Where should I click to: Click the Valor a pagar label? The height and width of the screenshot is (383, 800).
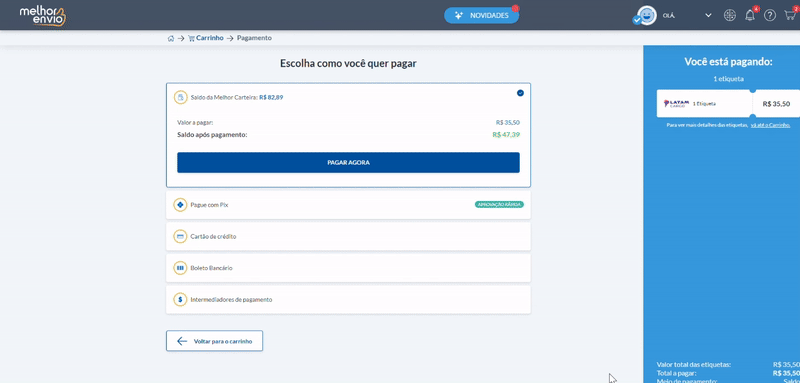195,123
